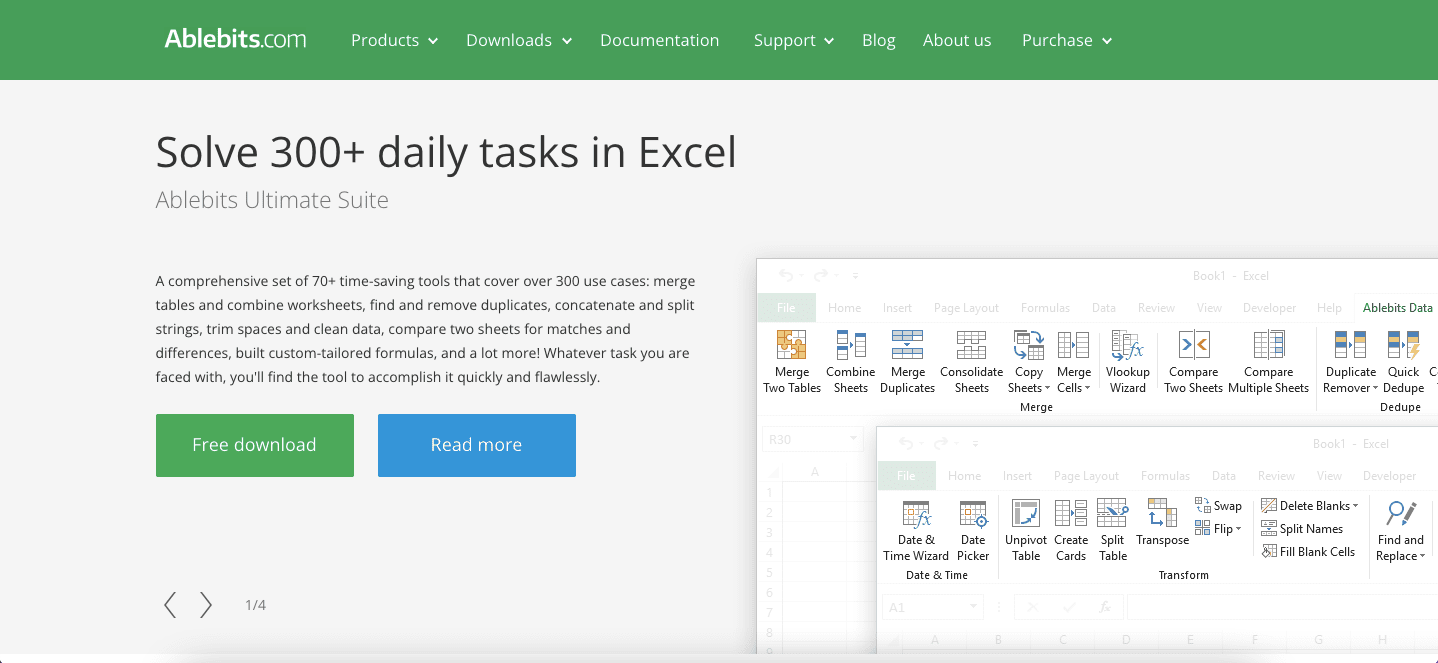Click Merge Two Tables icon
This screenshot has width=1438, height=663.
pos(792,362)
